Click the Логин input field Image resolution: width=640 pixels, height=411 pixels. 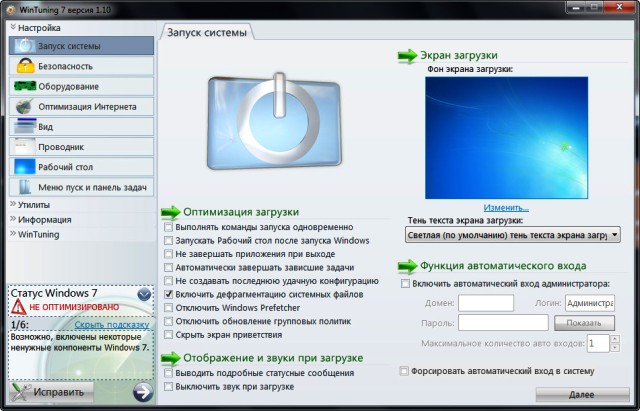click(x=590, y=303)
